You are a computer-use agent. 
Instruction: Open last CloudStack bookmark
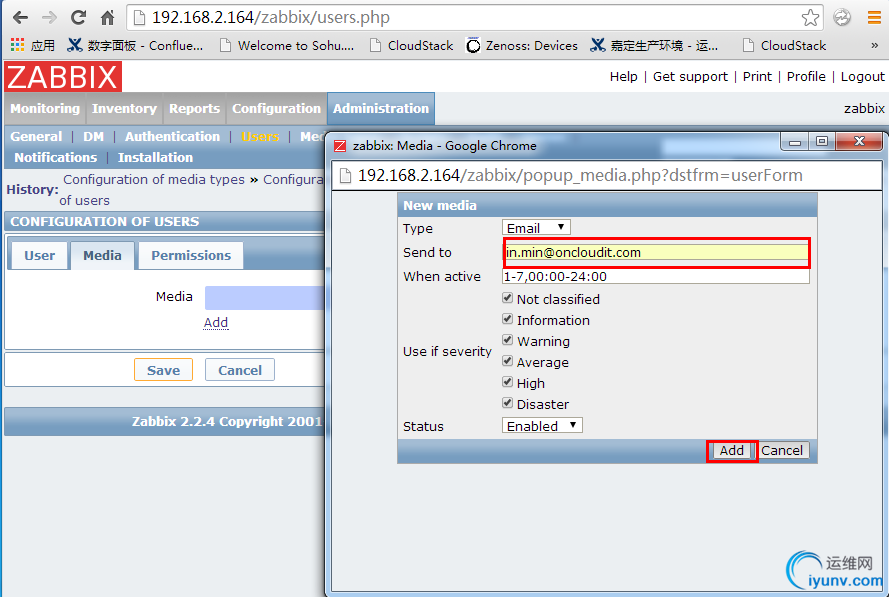coord(785,45)
